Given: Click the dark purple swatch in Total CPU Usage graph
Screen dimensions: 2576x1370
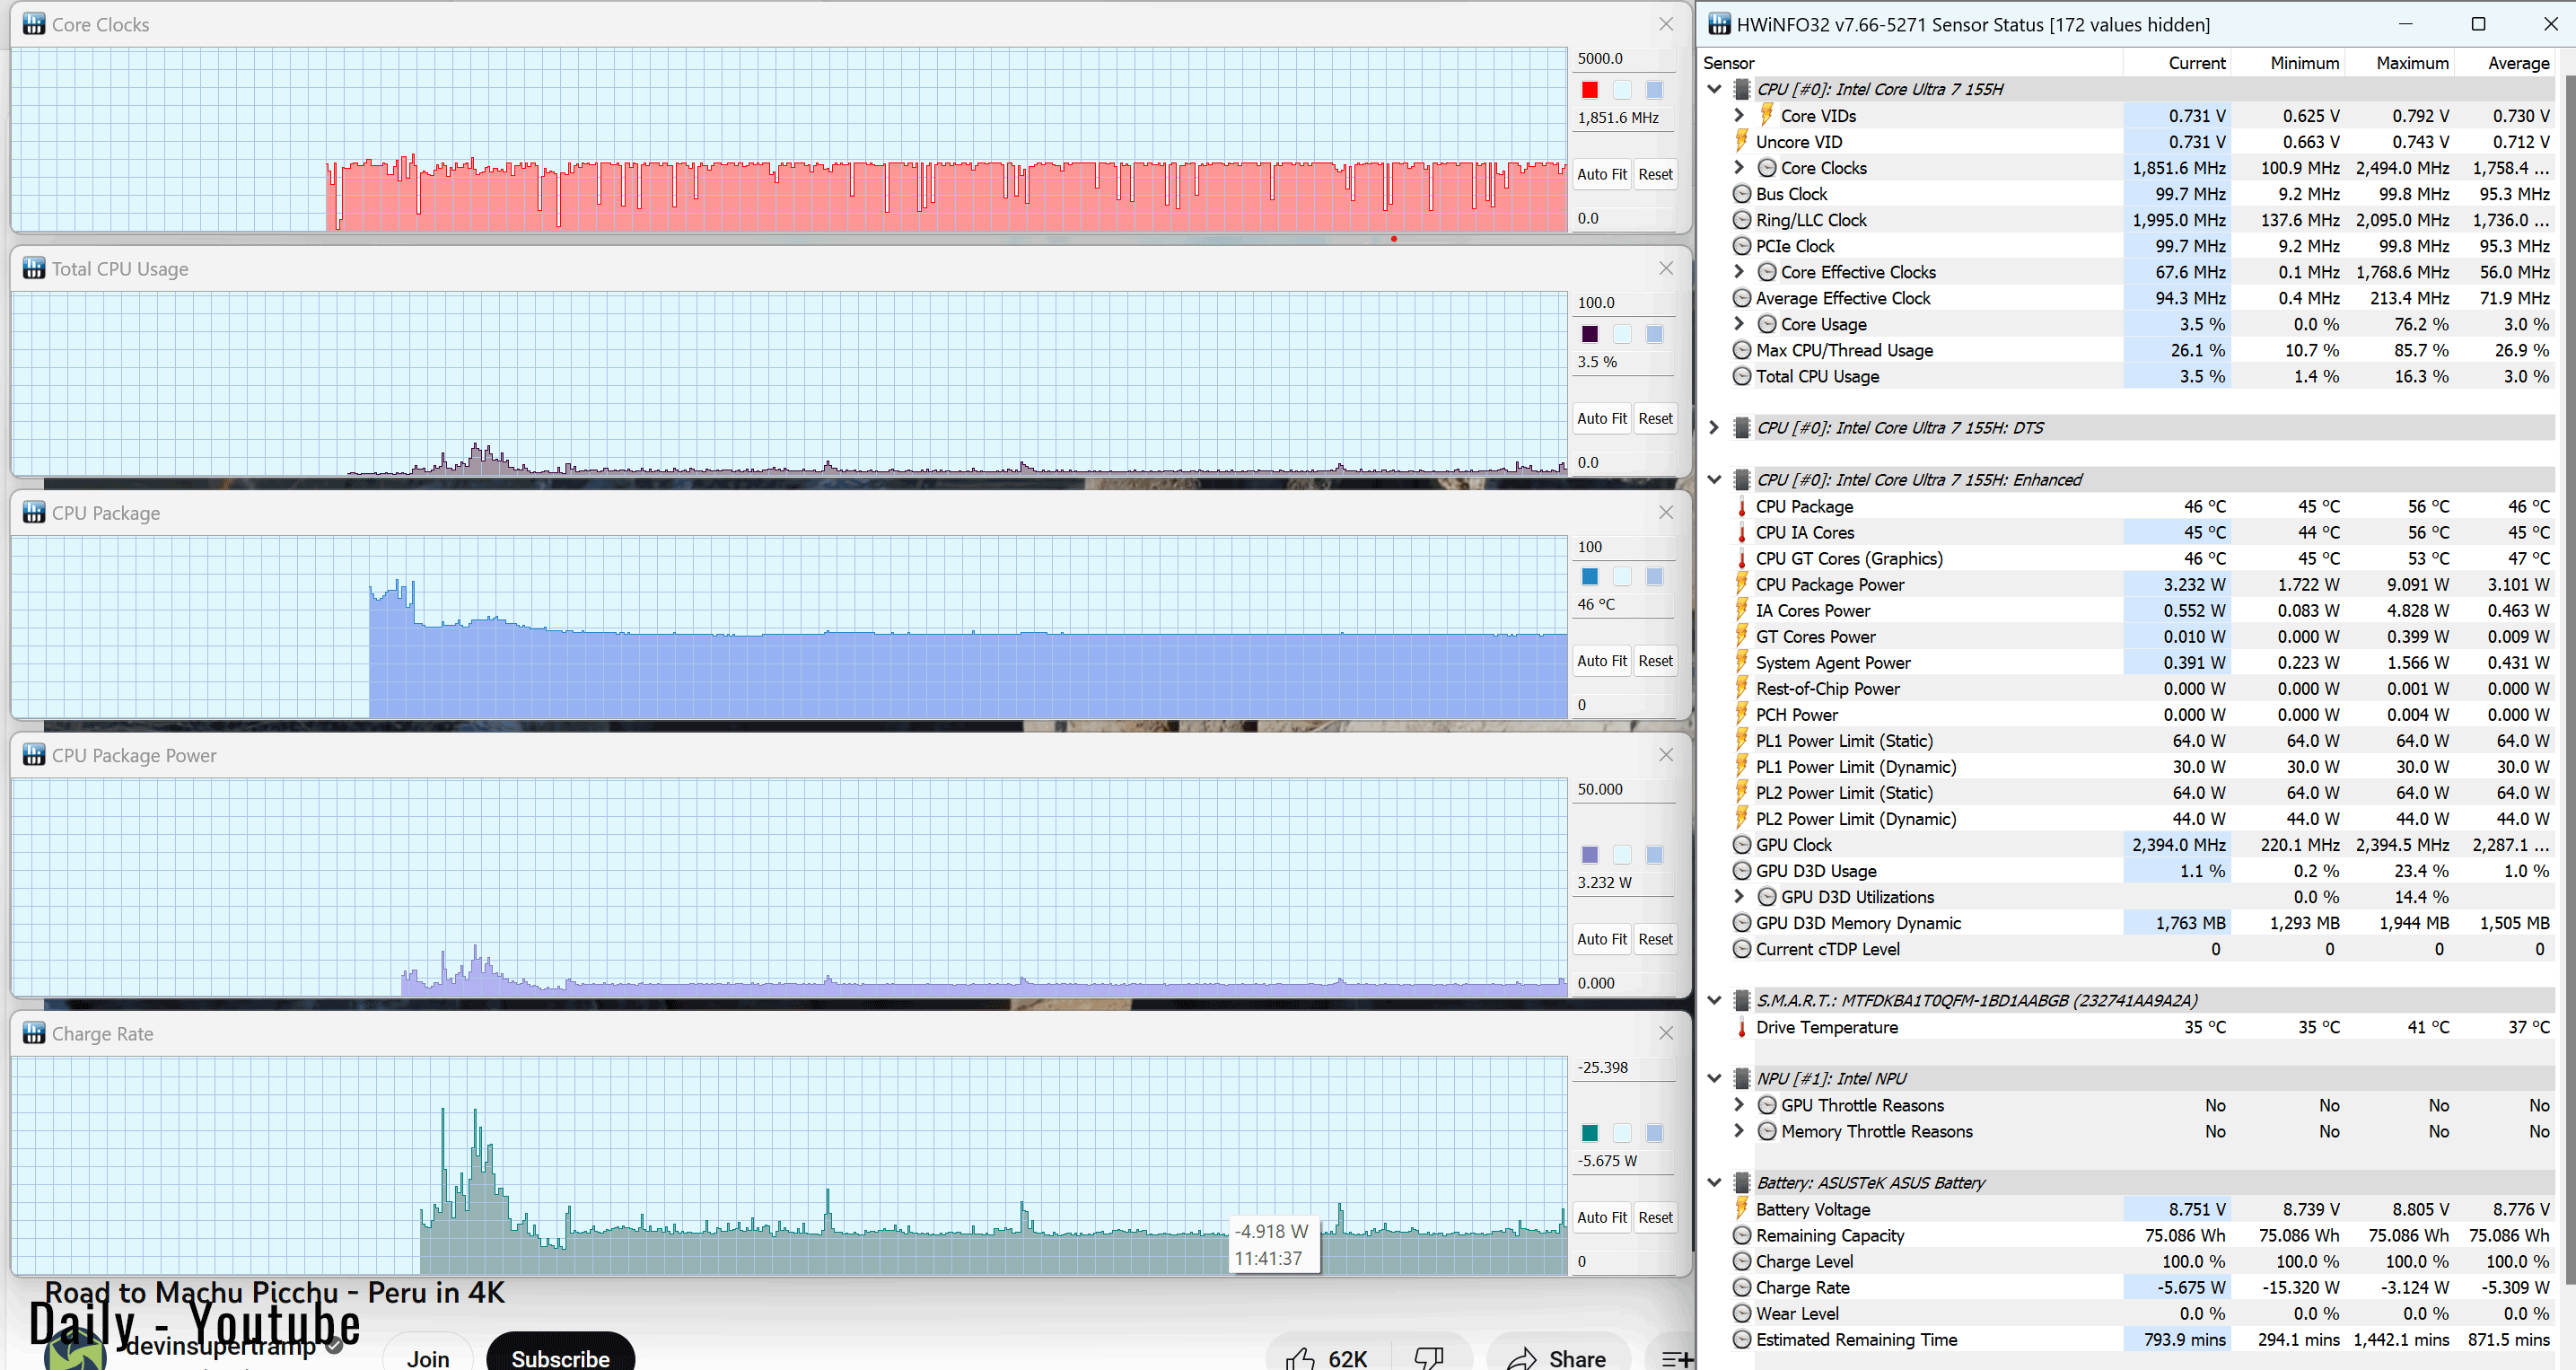Looking at the screenshot, I should pyautogui.click(x=1589, y=334).
